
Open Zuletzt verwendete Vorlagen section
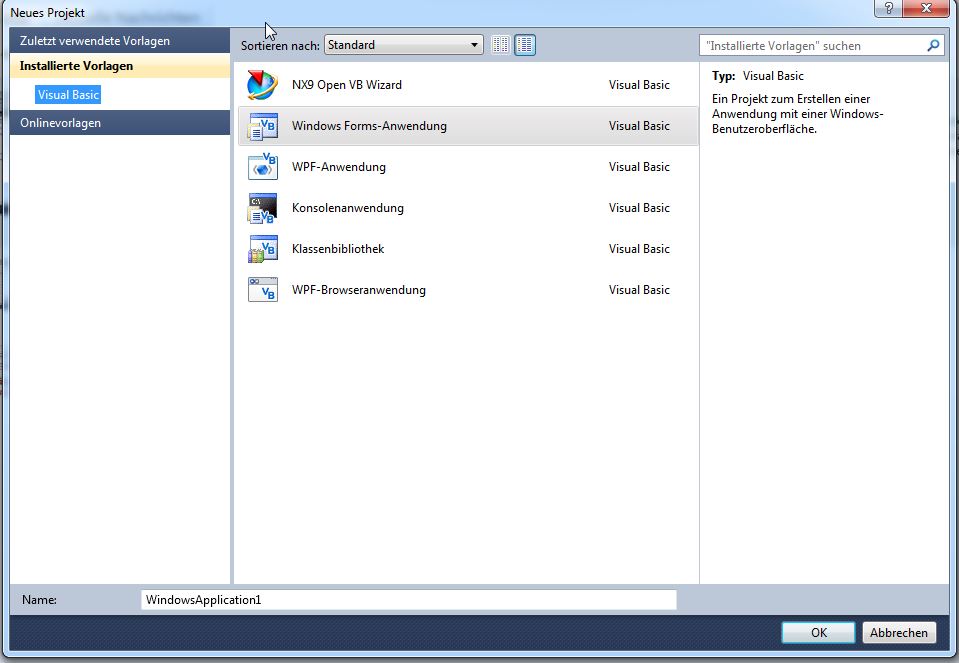click(120, 41)
